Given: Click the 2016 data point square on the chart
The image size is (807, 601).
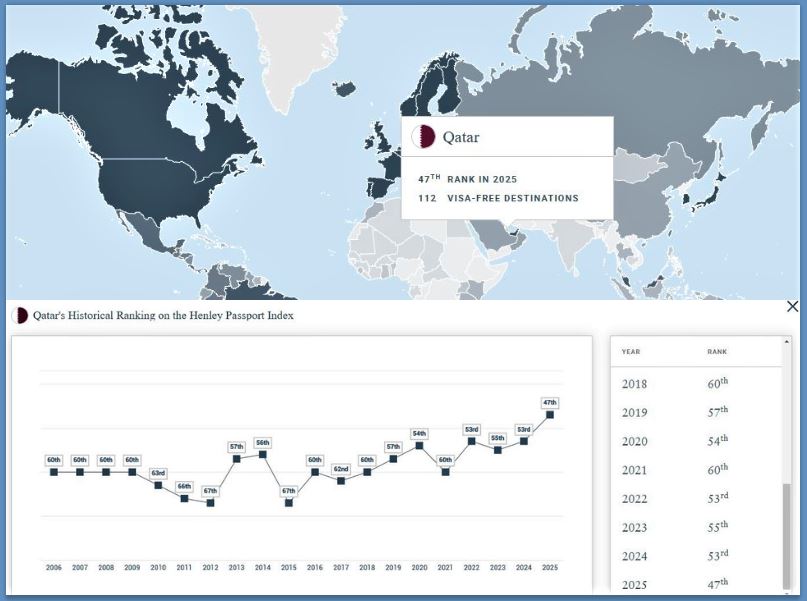Looking at the screenshot, I should click(x=315, y=472).
